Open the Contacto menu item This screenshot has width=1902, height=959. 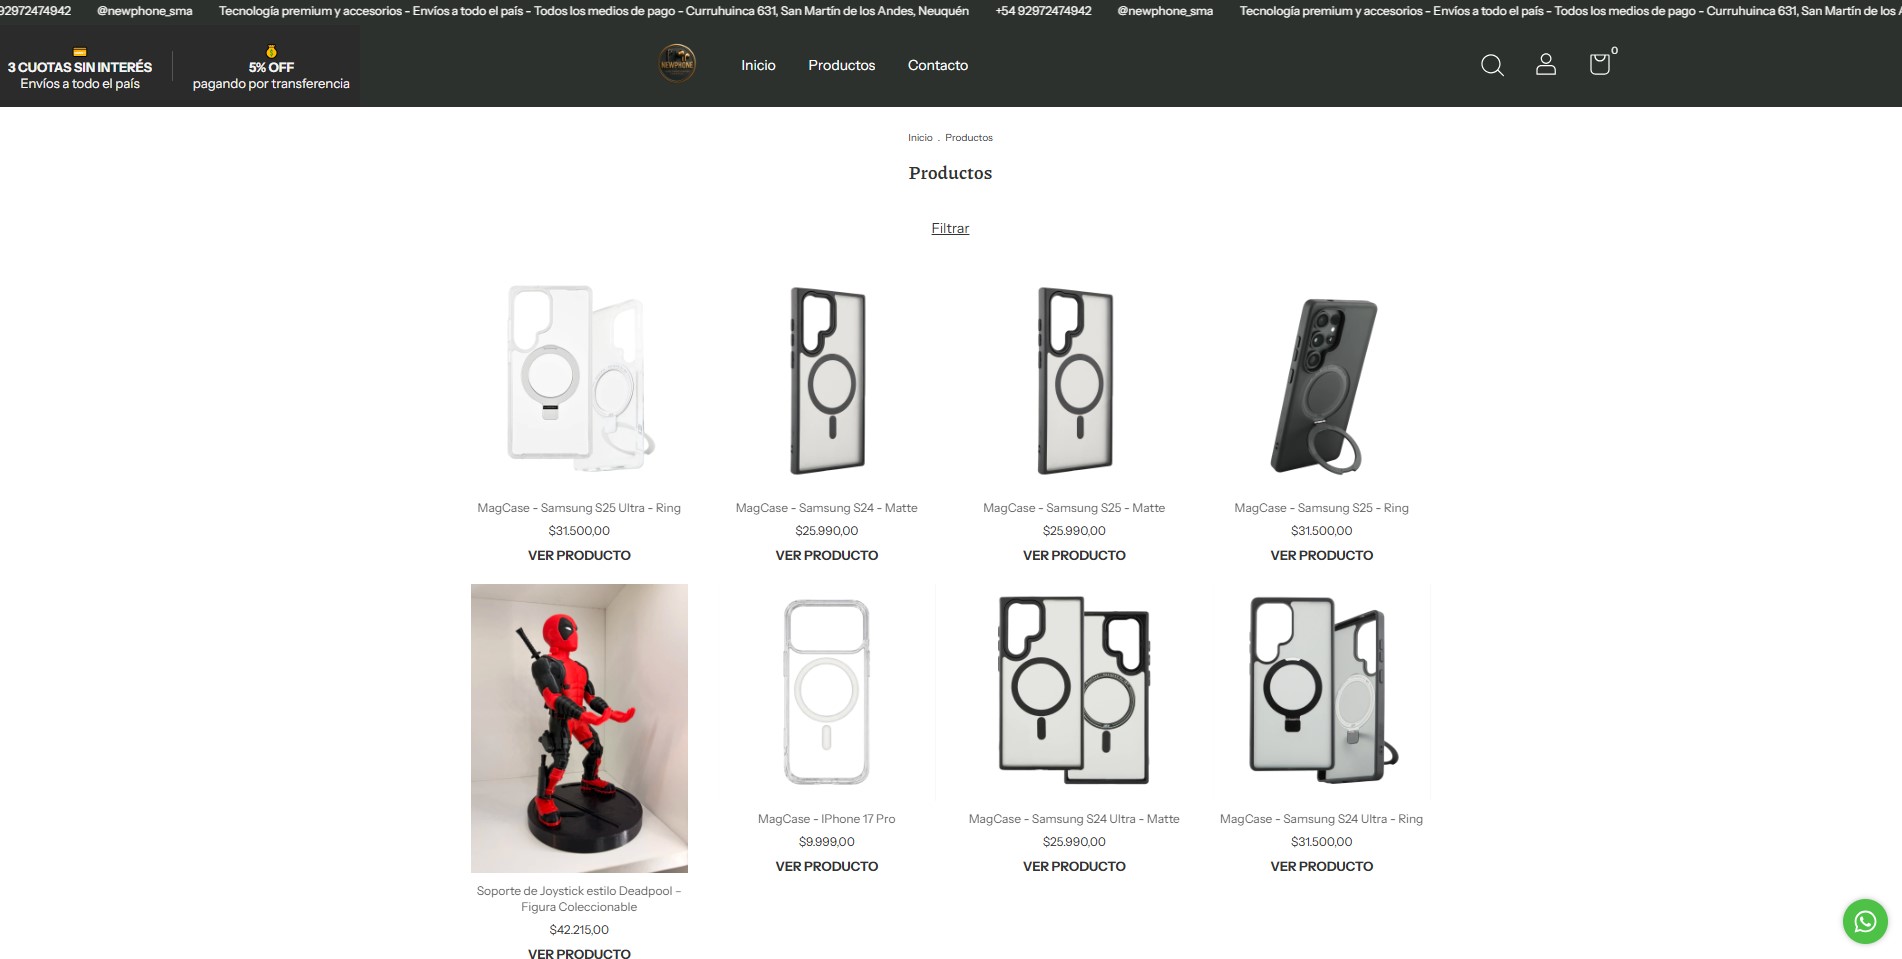938,65
